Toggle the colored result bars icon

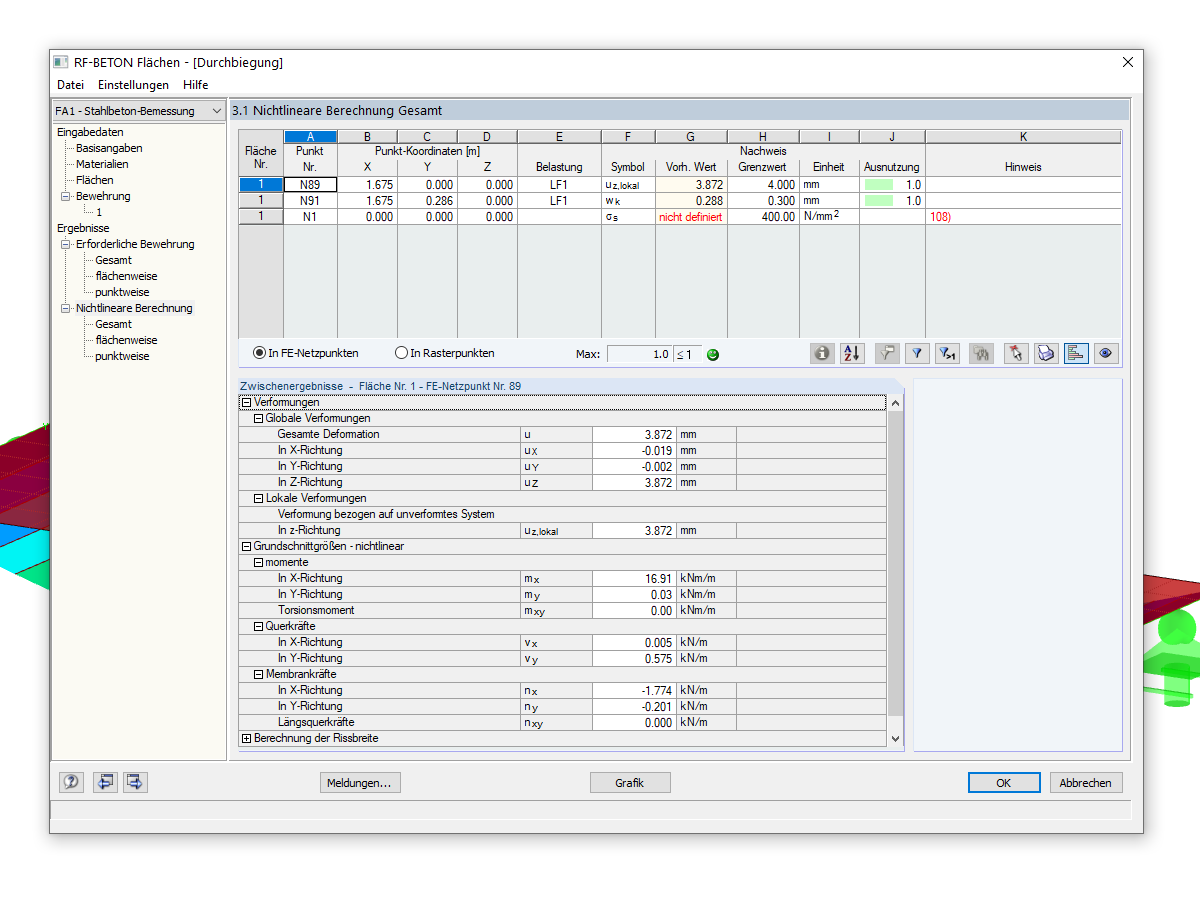[x=1076, y=353]
